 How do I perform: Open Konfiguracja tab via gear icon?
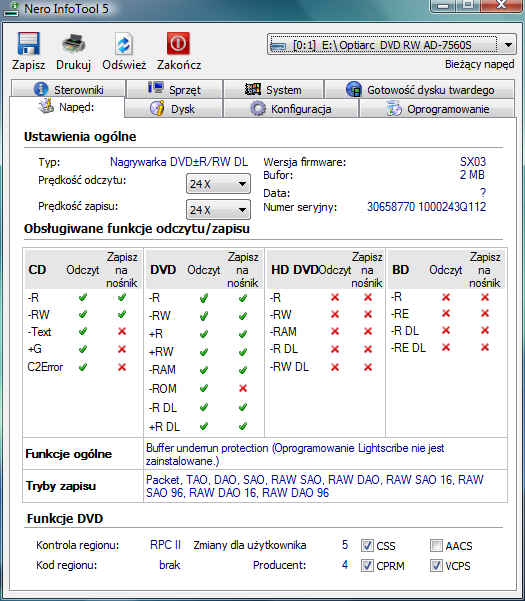(258, 108)
